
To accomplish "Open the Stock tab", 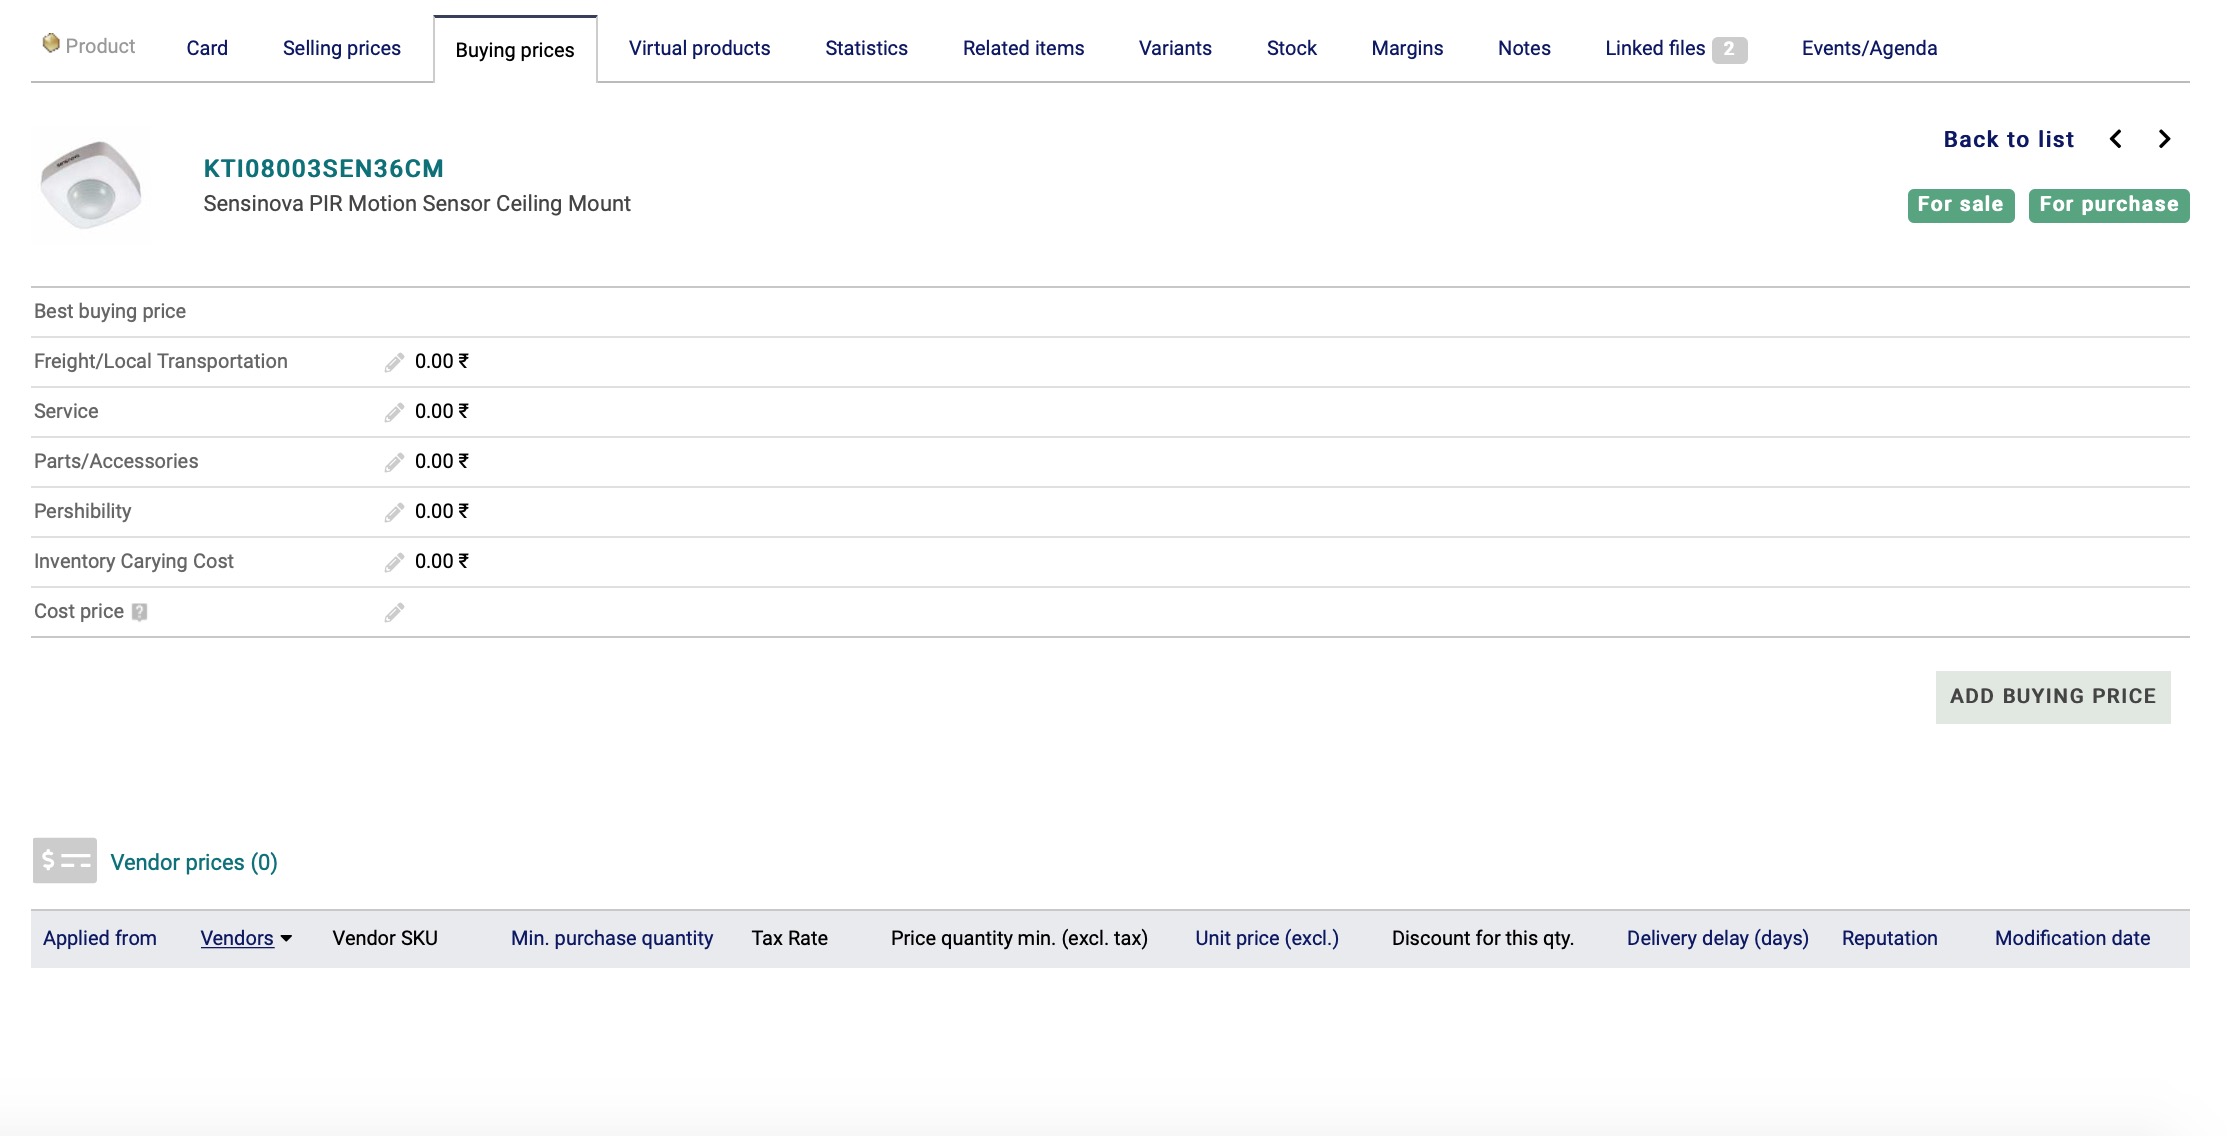I will coord(1292,48).
